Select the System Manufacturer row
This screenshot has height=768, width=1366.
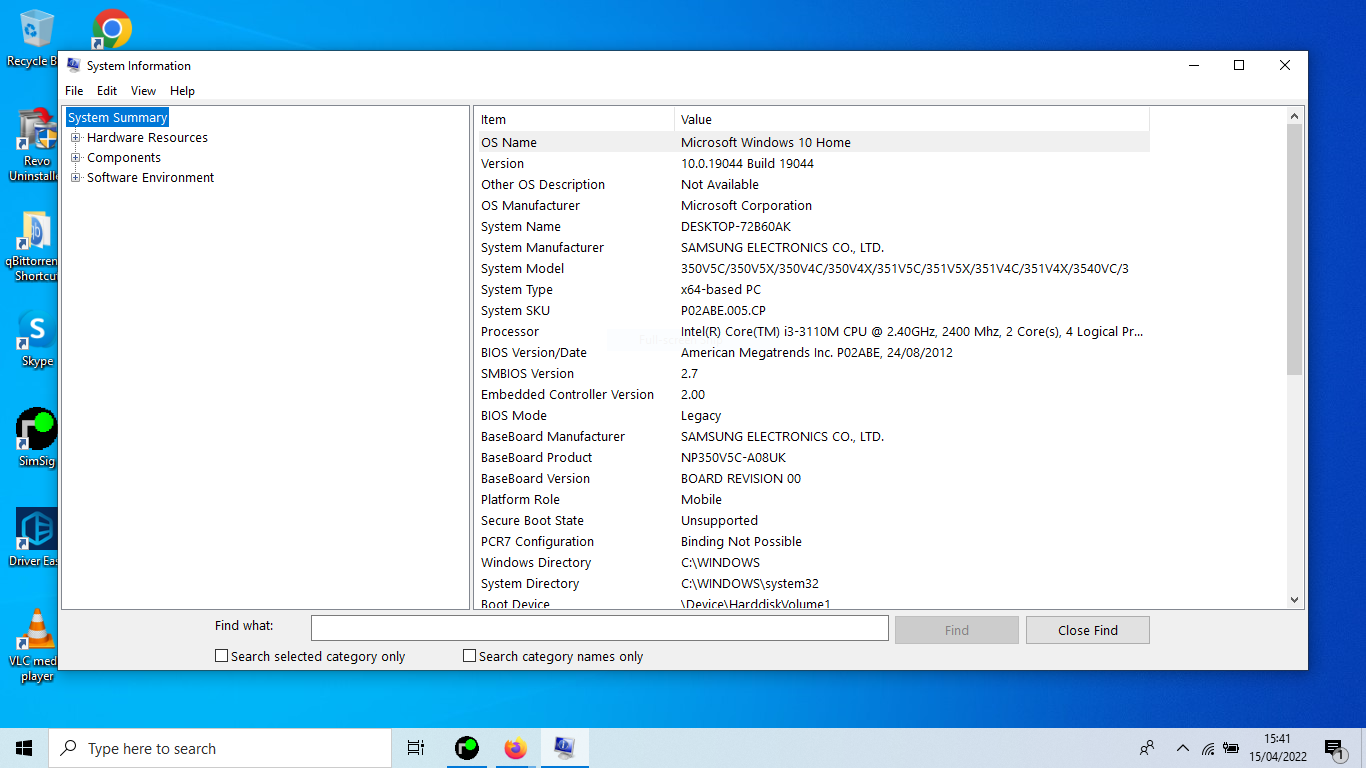814,247
